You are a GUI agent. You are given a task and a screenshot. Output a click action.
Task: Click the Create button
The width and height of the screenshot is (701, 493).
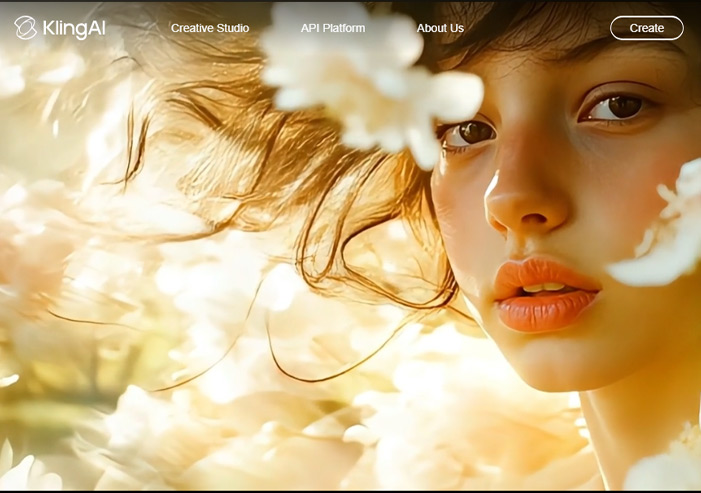646,28
